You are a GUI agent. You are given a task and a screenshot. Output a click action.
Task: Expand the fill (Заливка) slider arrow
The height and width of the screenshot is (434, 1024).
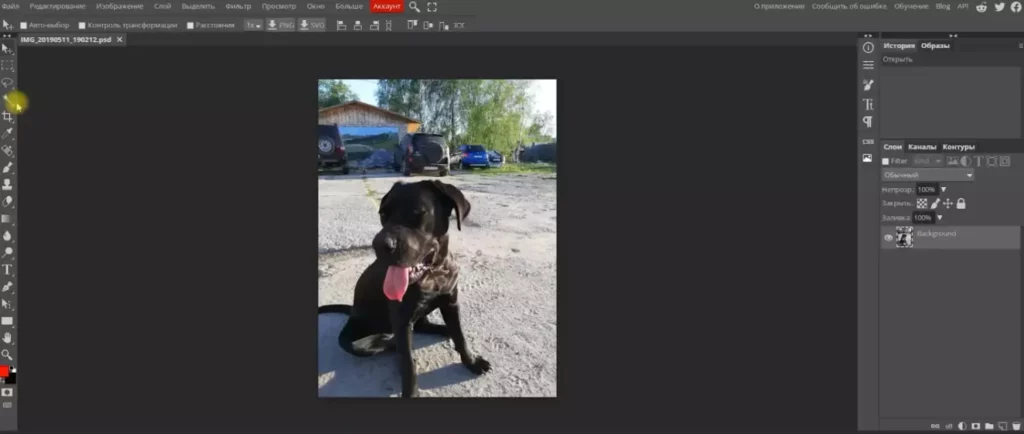[940, 217]
